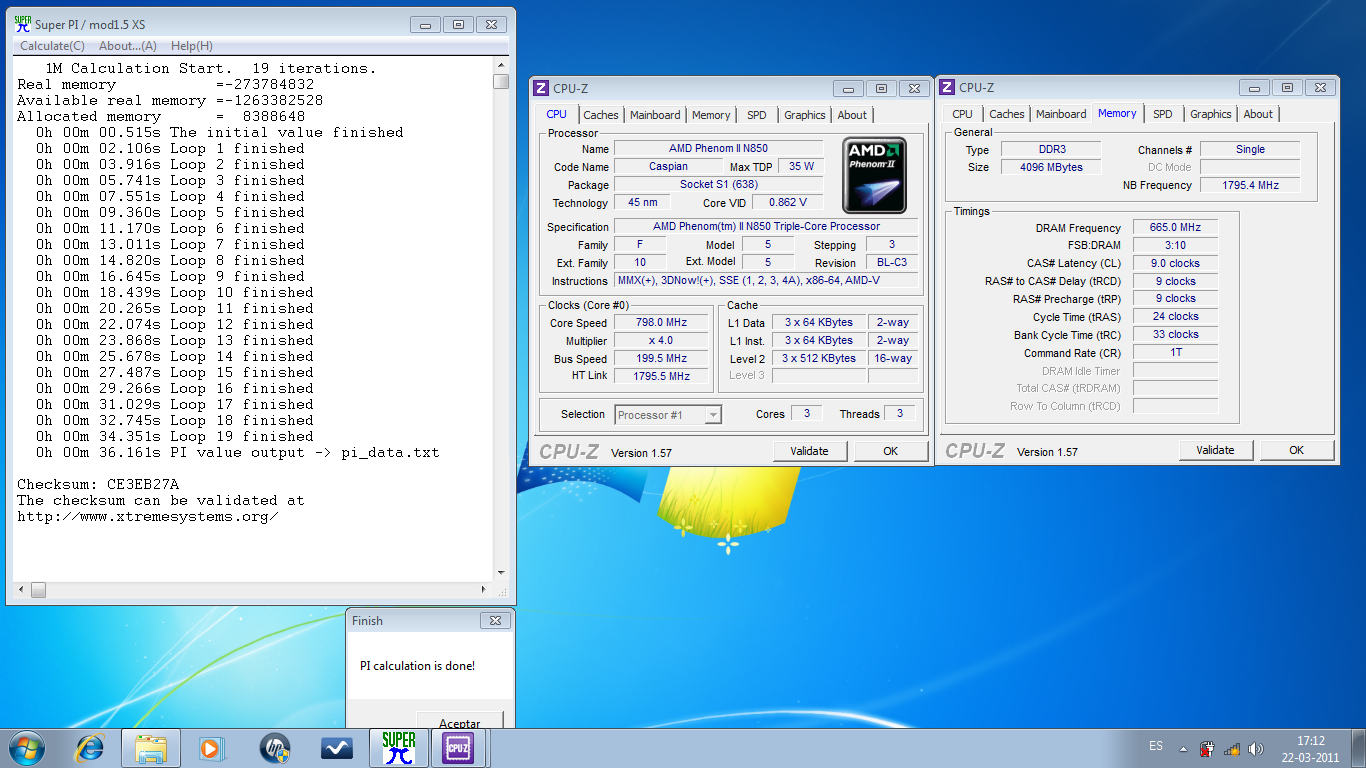Screen dimensions: 1366x768
Task: Click right CPU-Z window title icon
Action: [x=947, y=87]
